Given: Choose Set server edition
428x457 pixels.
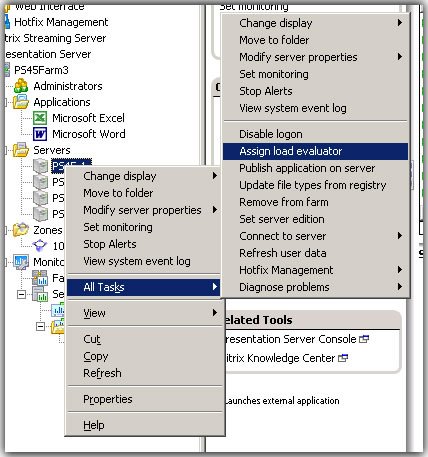Looking at the screenshot, I should pos(315,219).
